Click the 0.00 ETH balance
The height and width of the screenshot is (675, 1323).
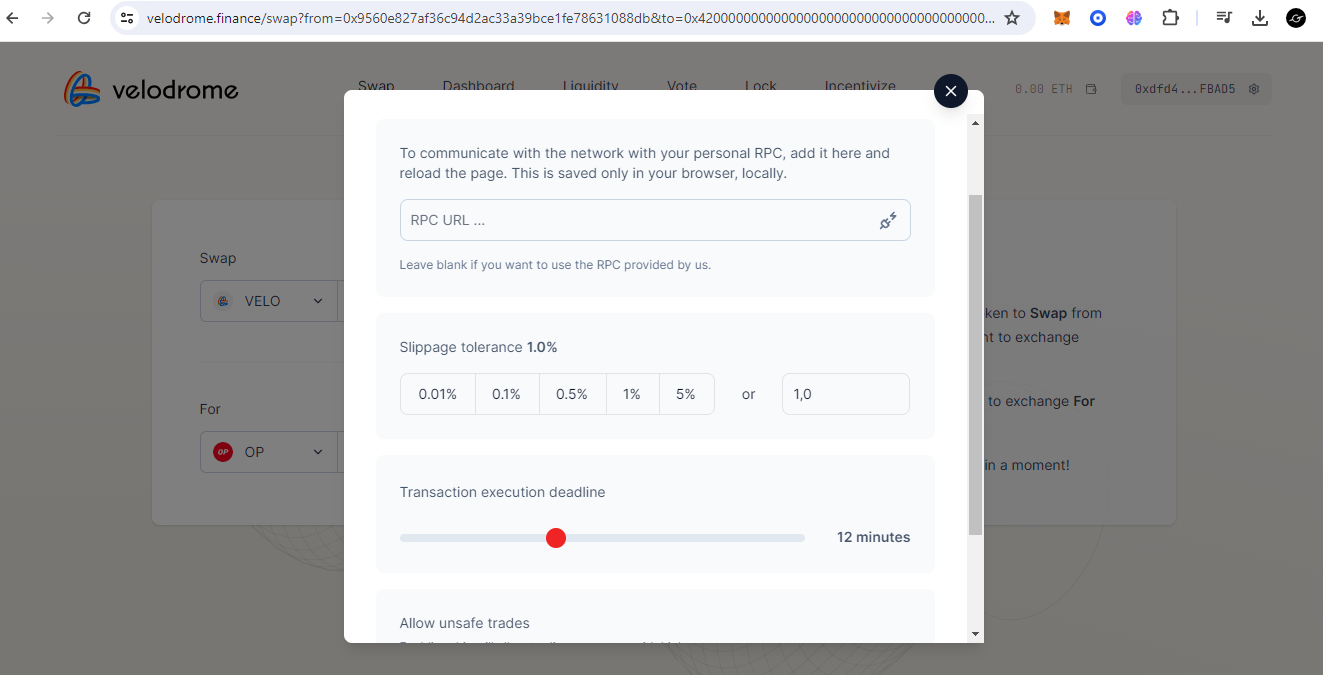1044,89
